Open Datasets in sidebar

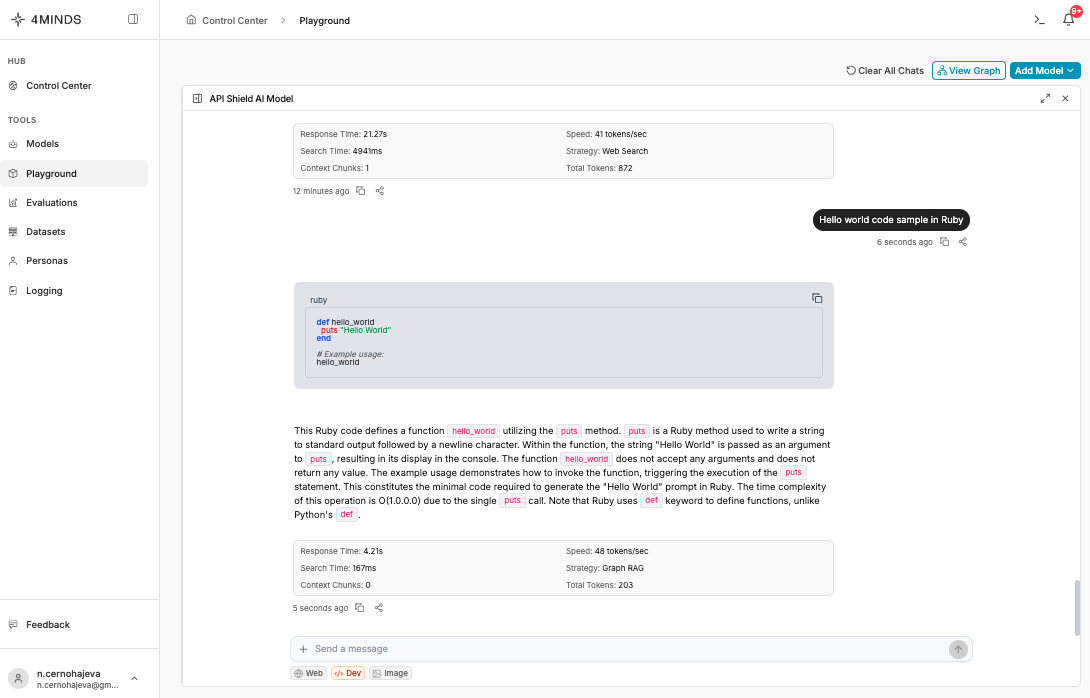pos(74,232)
